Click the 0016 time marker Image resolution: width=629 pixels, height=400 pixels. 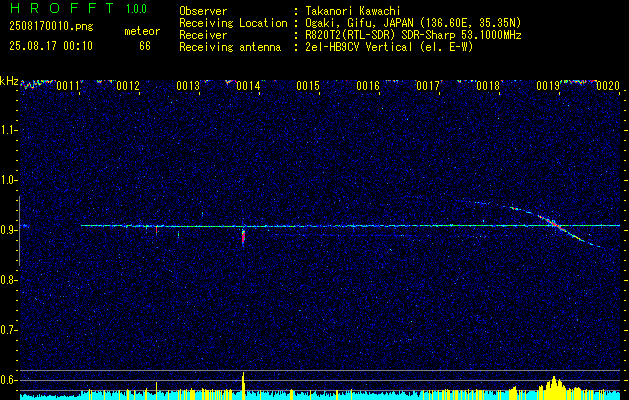pyautogui.click(x=368, y=86)
